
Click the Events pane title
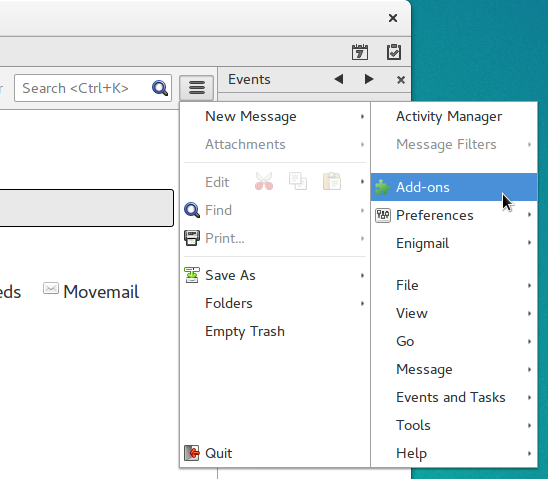(249, 79)
